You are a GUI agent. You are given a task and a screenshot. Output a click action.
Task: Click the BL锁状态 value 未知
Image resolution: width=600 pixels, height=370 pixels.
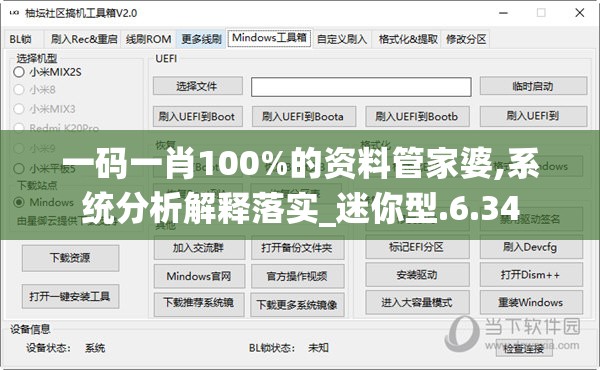(318, 347)
